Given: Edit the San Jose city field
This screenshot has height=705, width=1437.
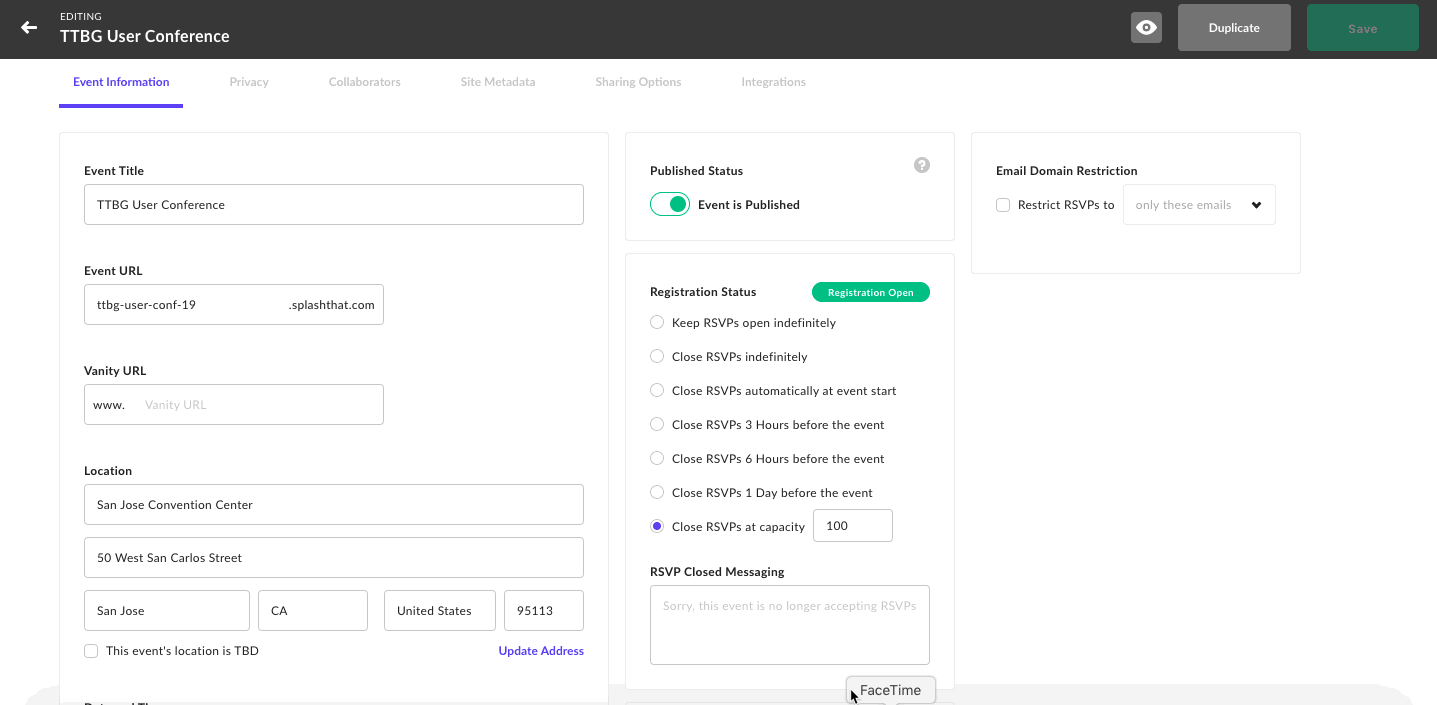Looking at the screenshot, I should (167, 610).
